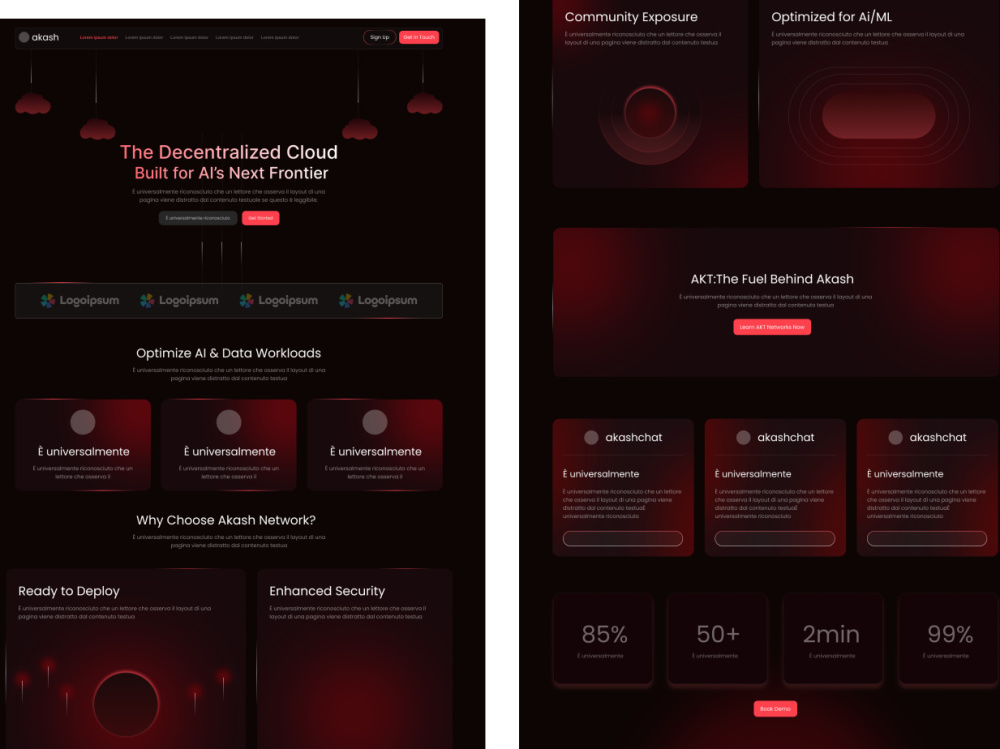Viewport: 1000px width, 749px height.
Task: Click the 'AKT:The Fuel Behind Akash' heading
Action: [x=772, y=279]
